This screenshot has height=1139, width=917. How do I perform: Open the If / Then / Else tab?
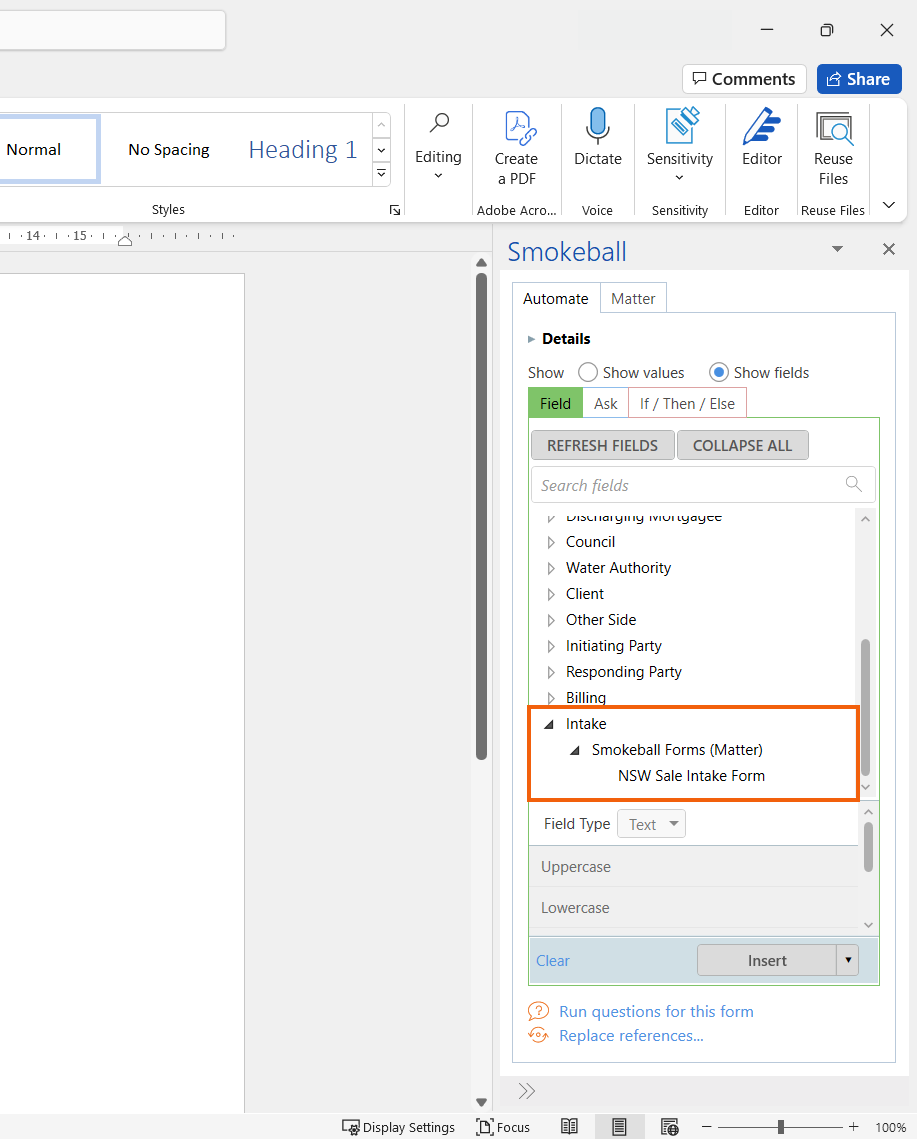tap(687, 404)
